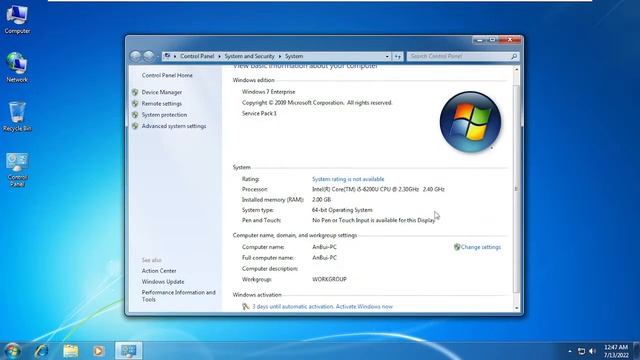Click the shield icon beside System protection
Screen dimensions: 640x360
click(x=135, y=115)
